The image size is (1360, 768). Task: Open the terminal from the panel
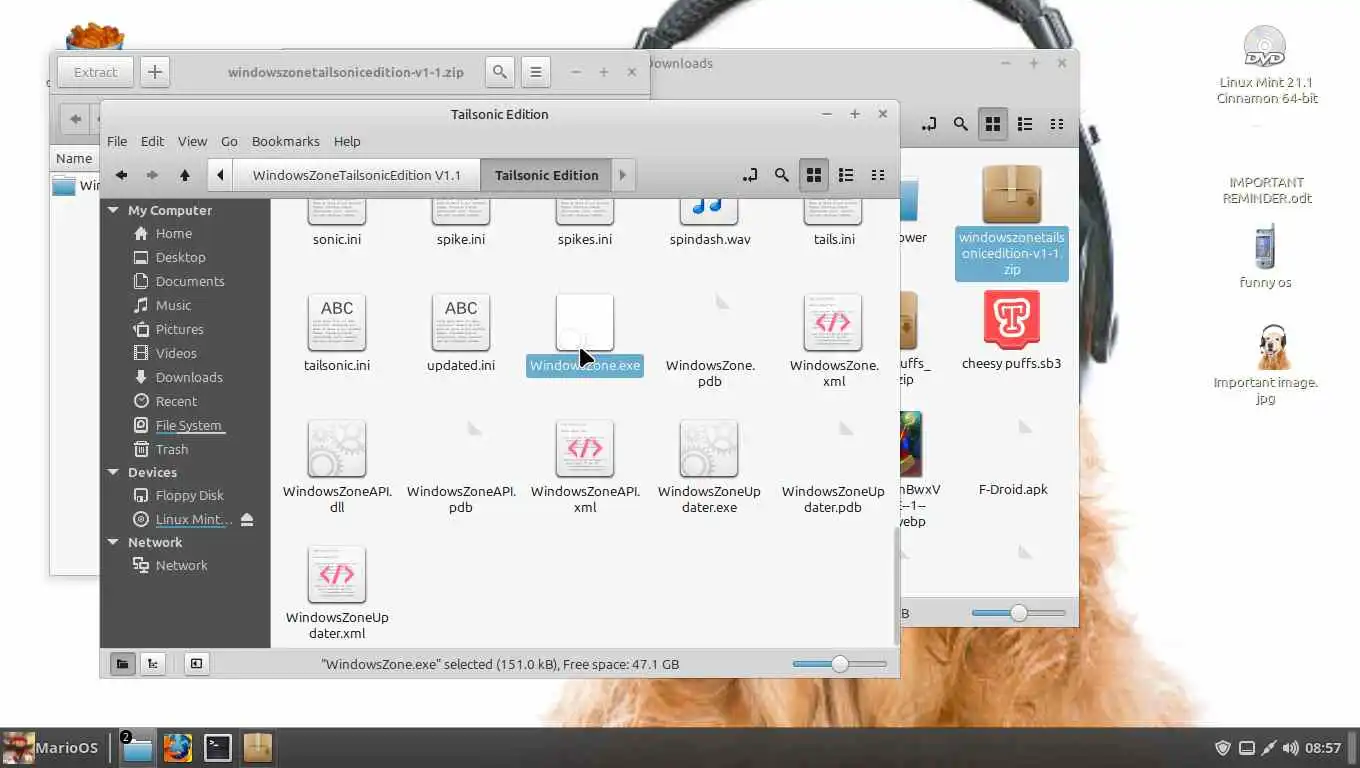coord(217,747)
